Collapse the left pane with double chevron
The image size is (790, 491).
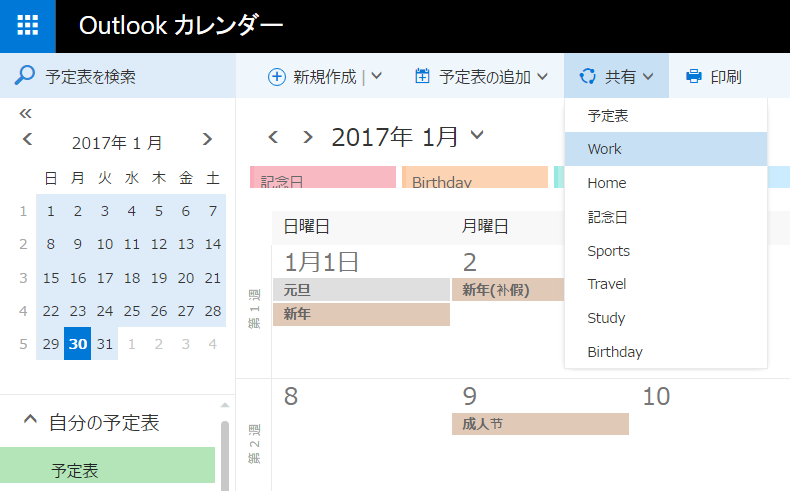25,113
